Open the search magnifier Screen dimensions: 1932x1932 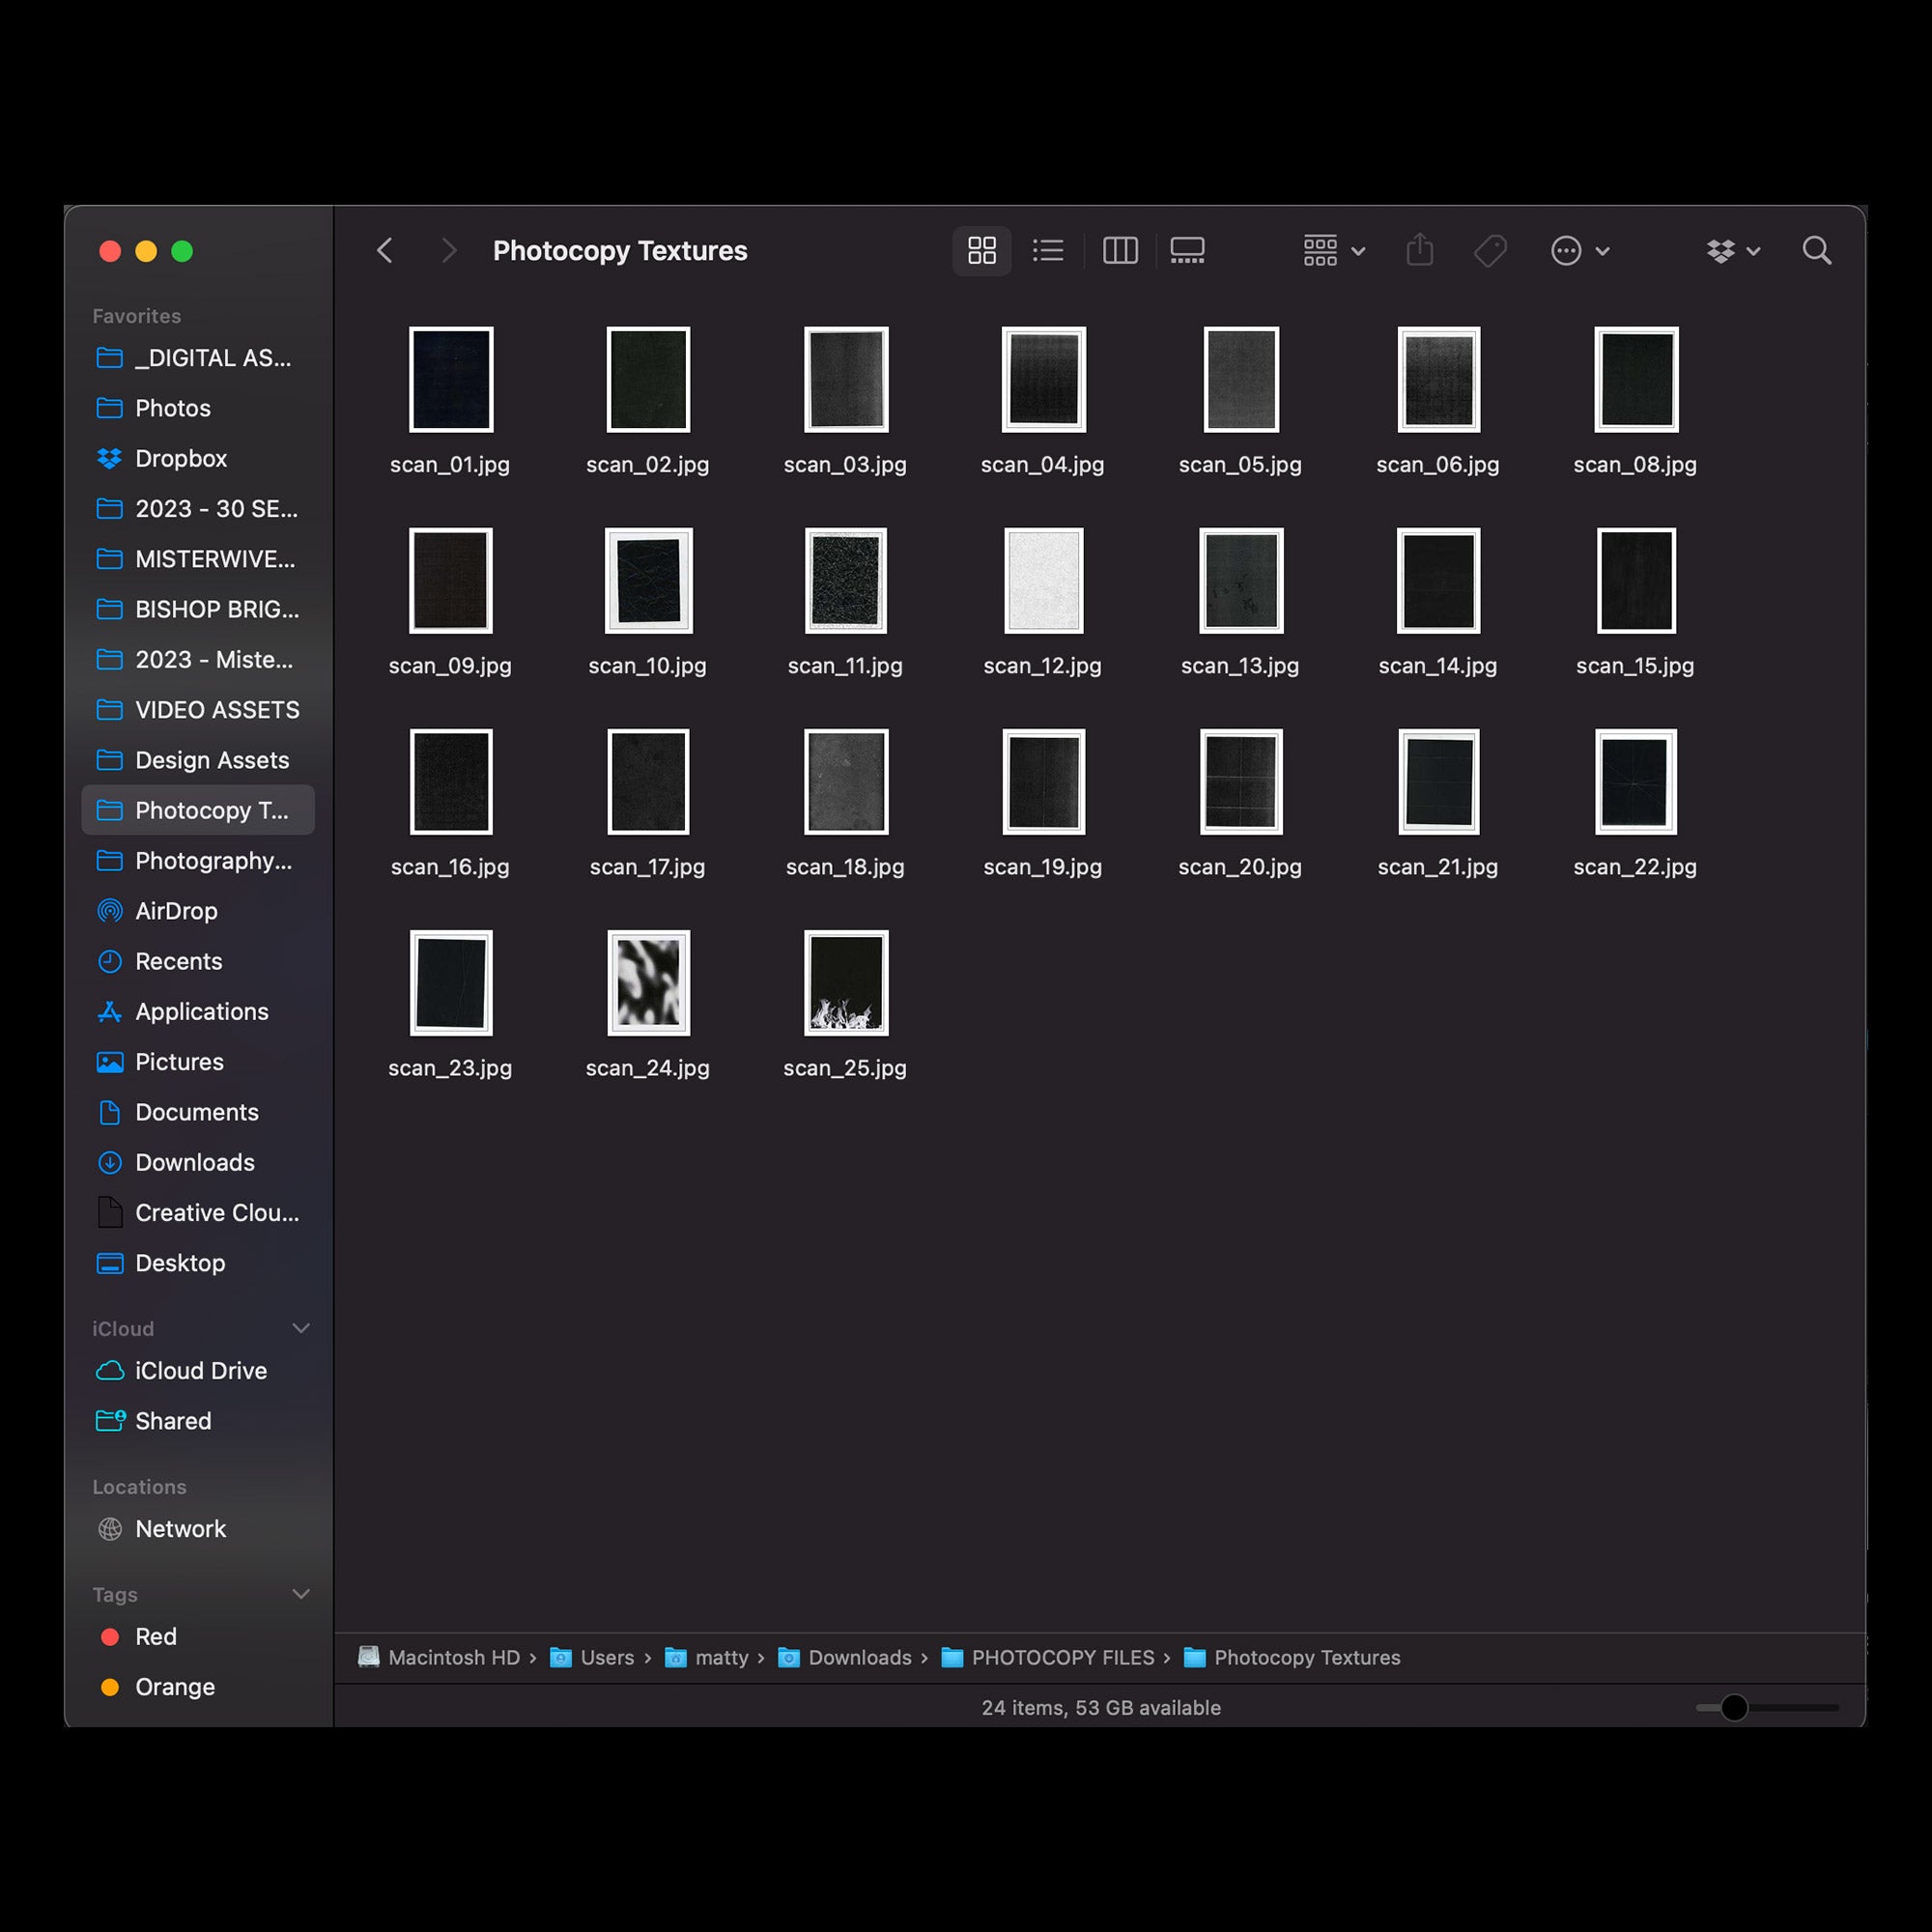coord(1816,250)
